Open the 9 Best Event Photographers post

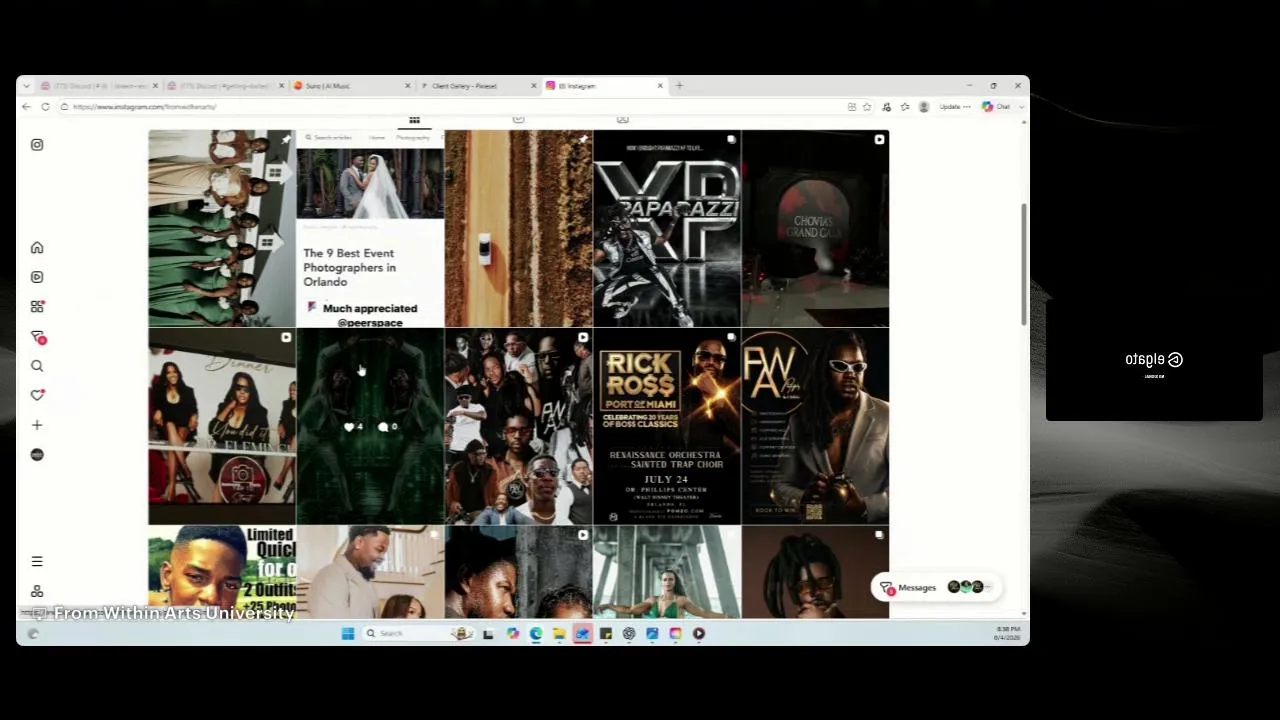(x=370, y=228)
